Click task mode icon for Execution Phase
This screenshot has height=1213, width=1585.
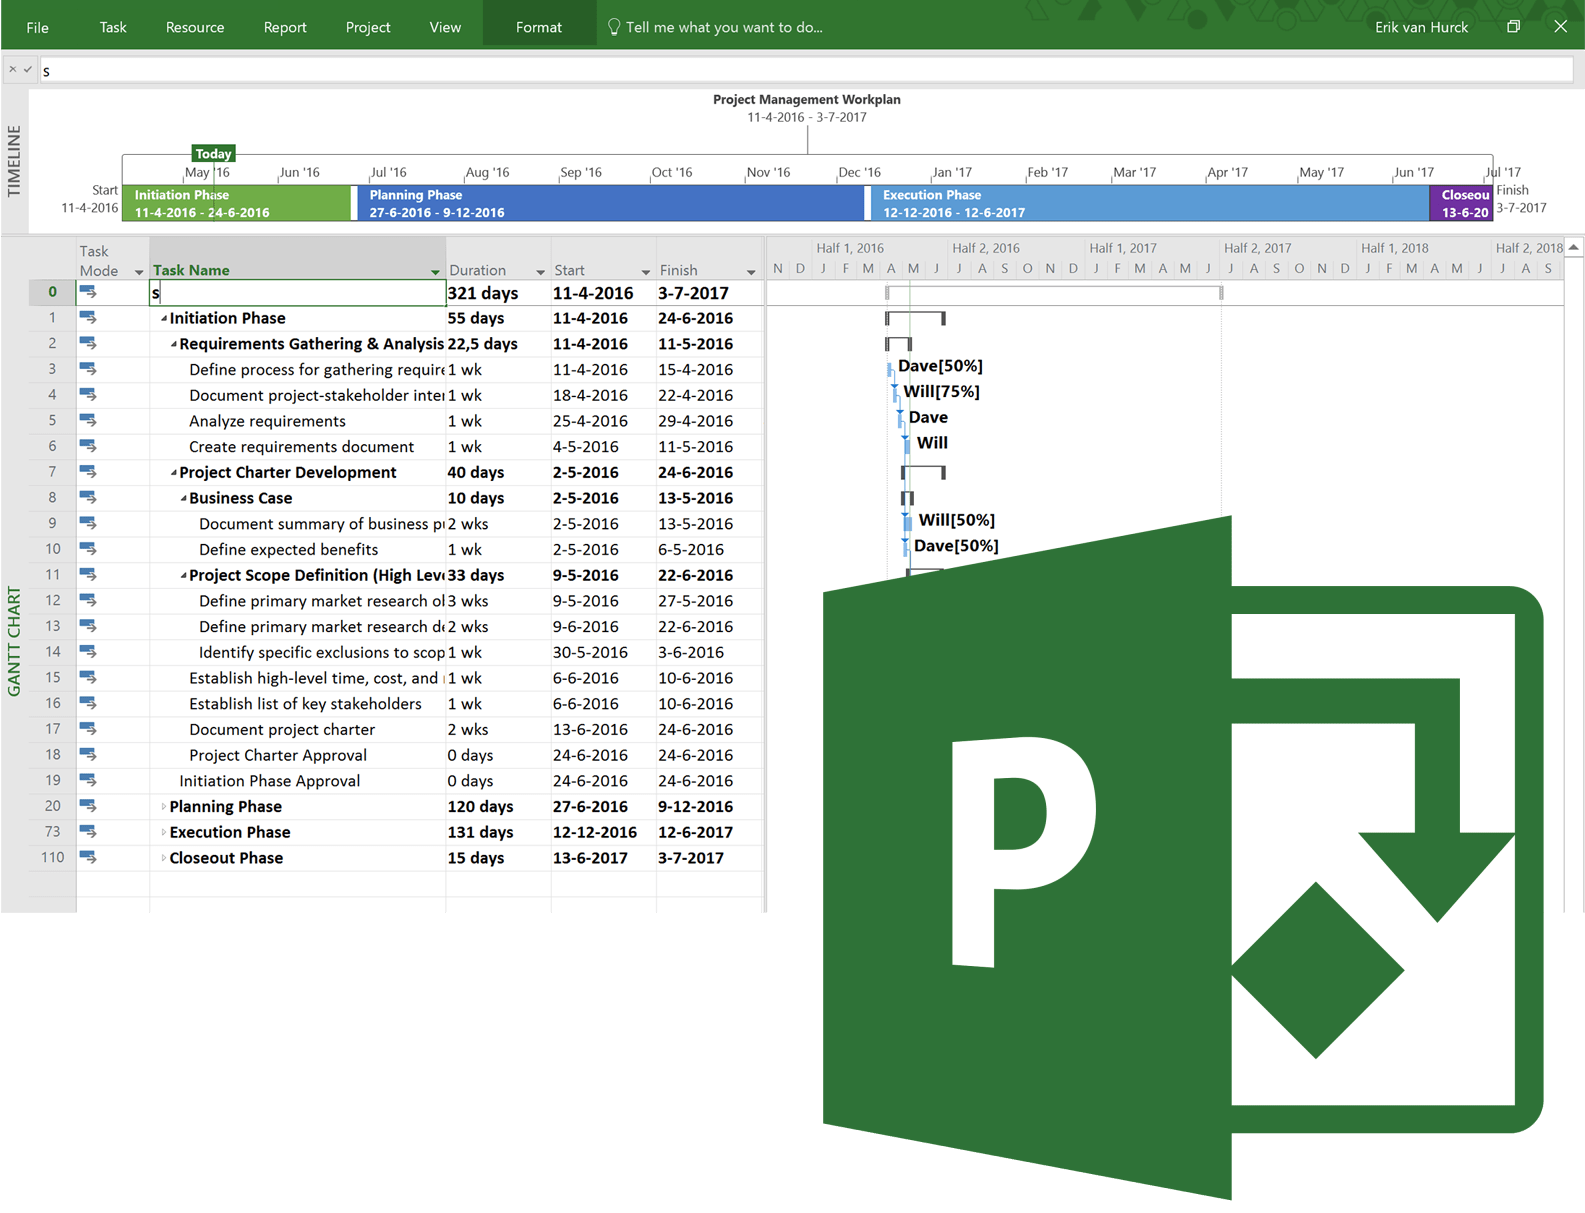coord(88,832)
